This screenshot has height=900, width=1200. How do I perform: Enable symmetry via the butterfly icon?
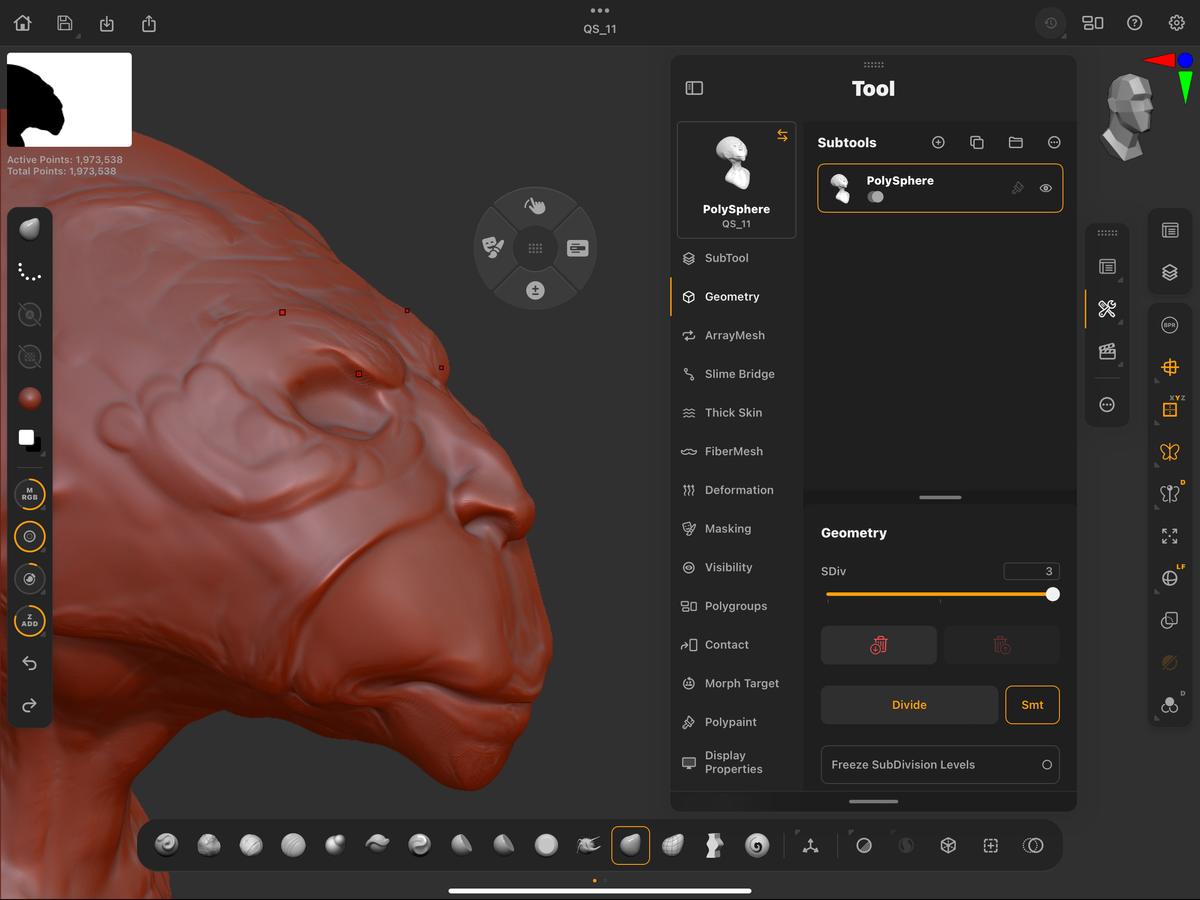(x=1170, y=452)
